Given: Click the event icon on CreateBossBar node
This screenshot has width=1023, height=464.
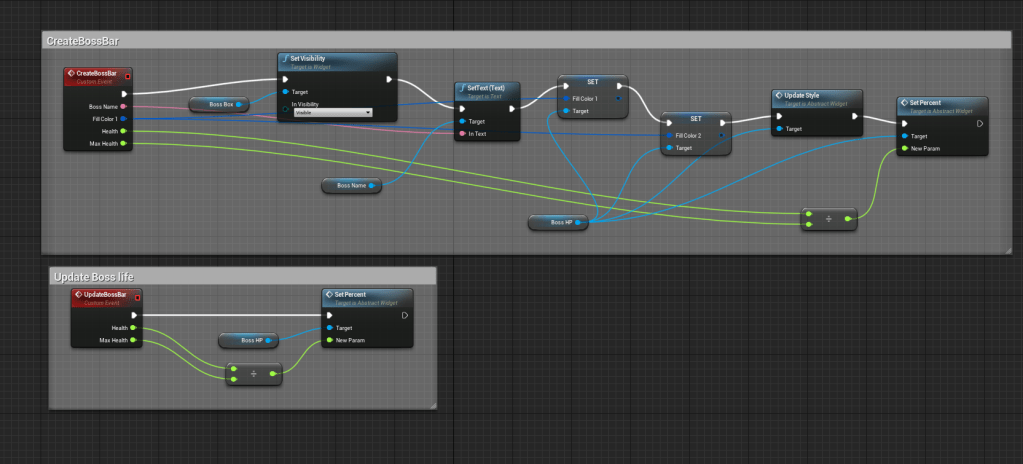Looking at the screenshot, I should (x=71, y=75).
